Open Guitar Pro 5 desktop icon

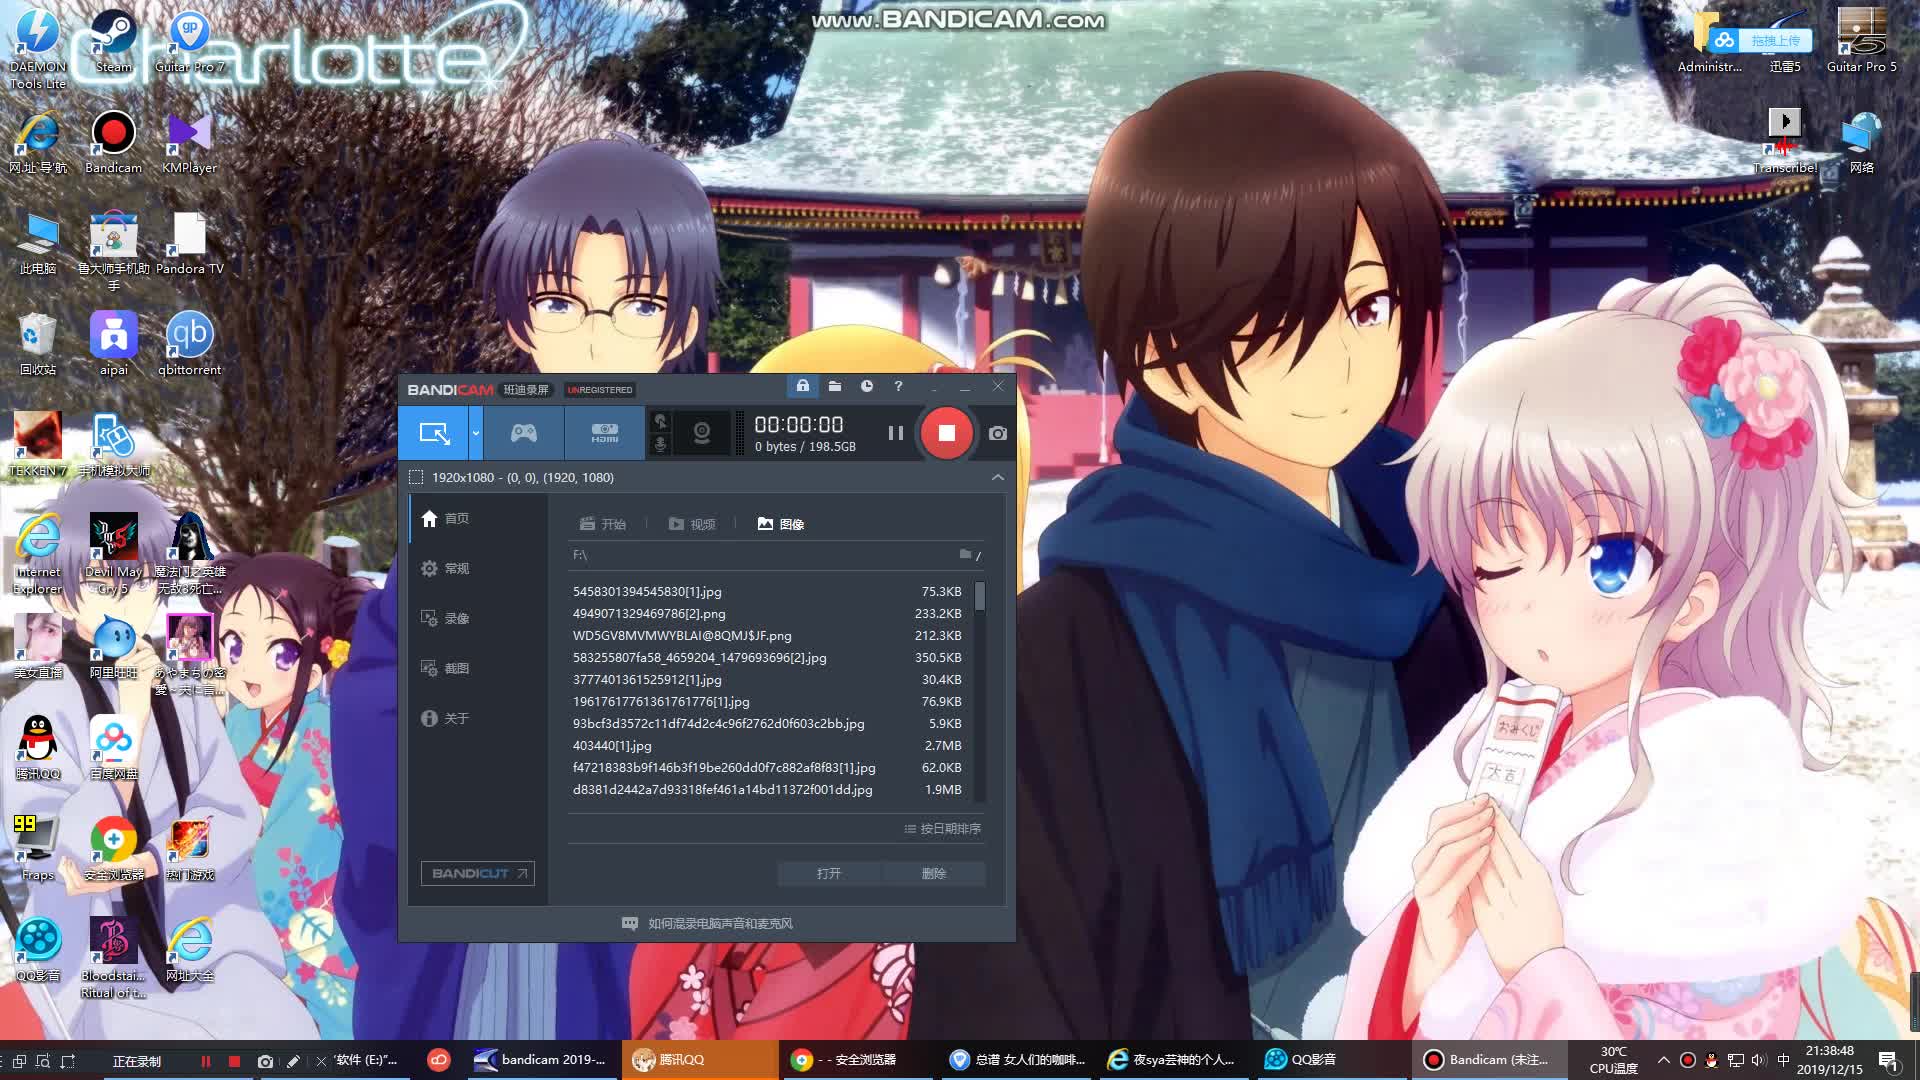[1861, 42]
